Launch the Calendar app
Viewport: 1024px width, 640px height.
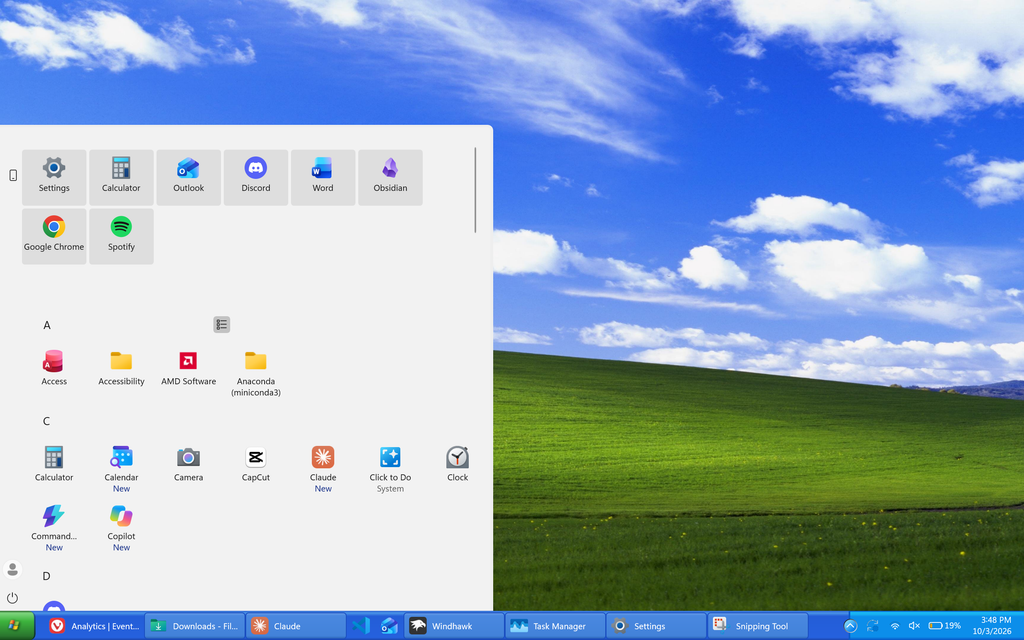coord(121,469)
